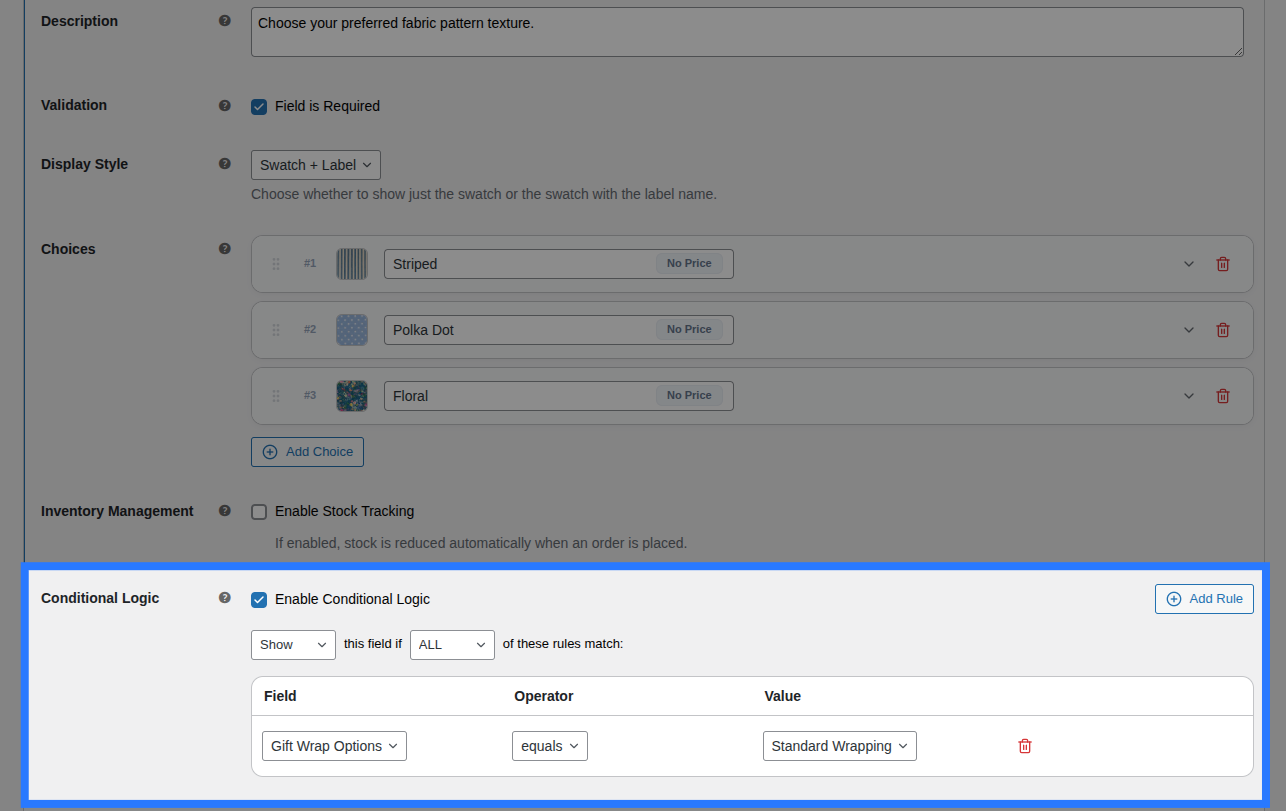Open the Show action dropdown
Image resolution: width=1286 pixels, height=811 pixels.
click(x=293, y=645)
